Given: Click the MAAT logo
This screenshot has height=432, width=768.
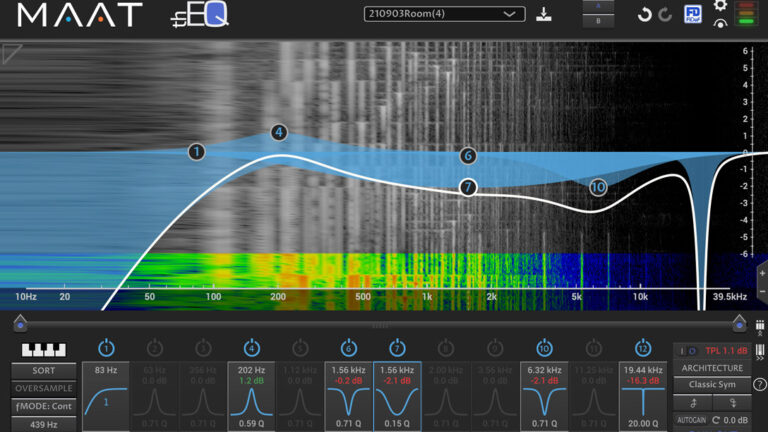Looking at the screenshot, I should click(80, 15).
